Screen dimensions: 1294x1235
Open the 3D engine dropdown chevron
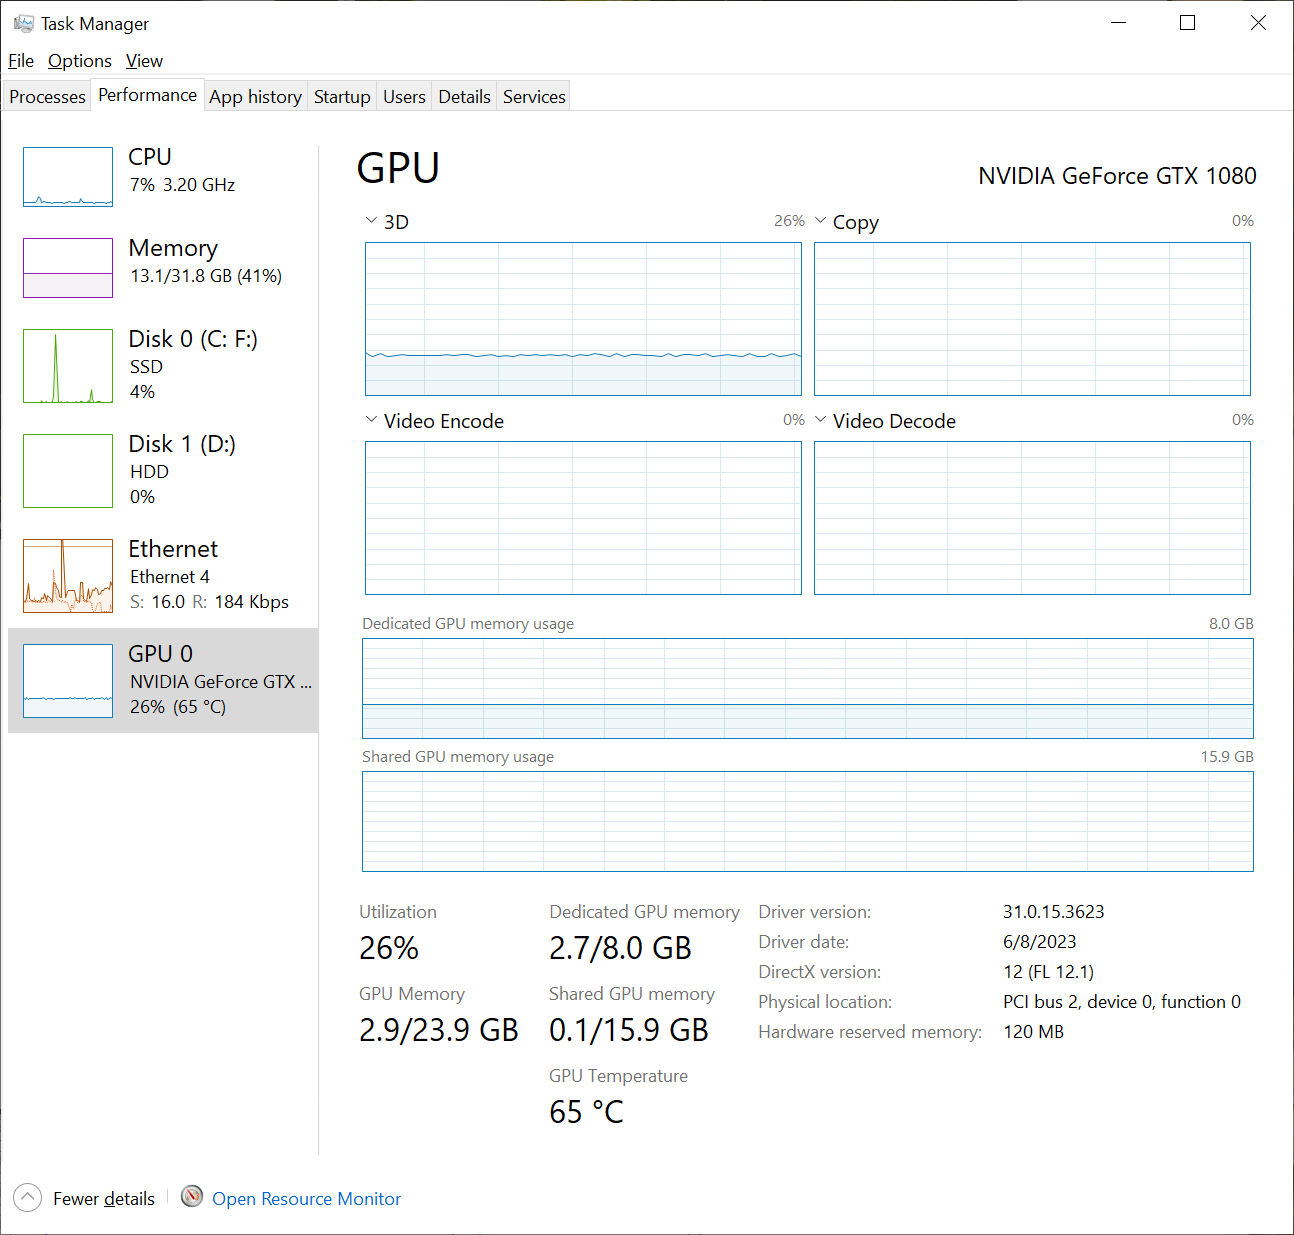[x=371, y=220]
